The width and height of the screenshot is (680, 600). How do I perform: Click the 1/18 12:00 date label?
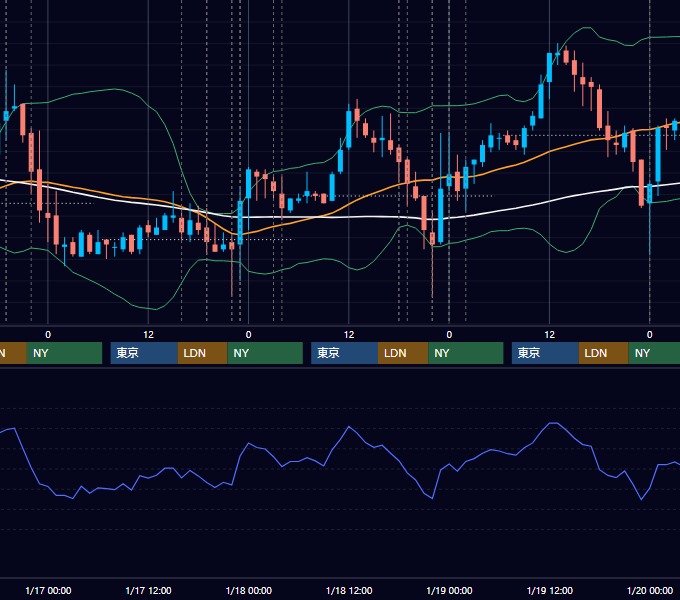coord(349,590)
